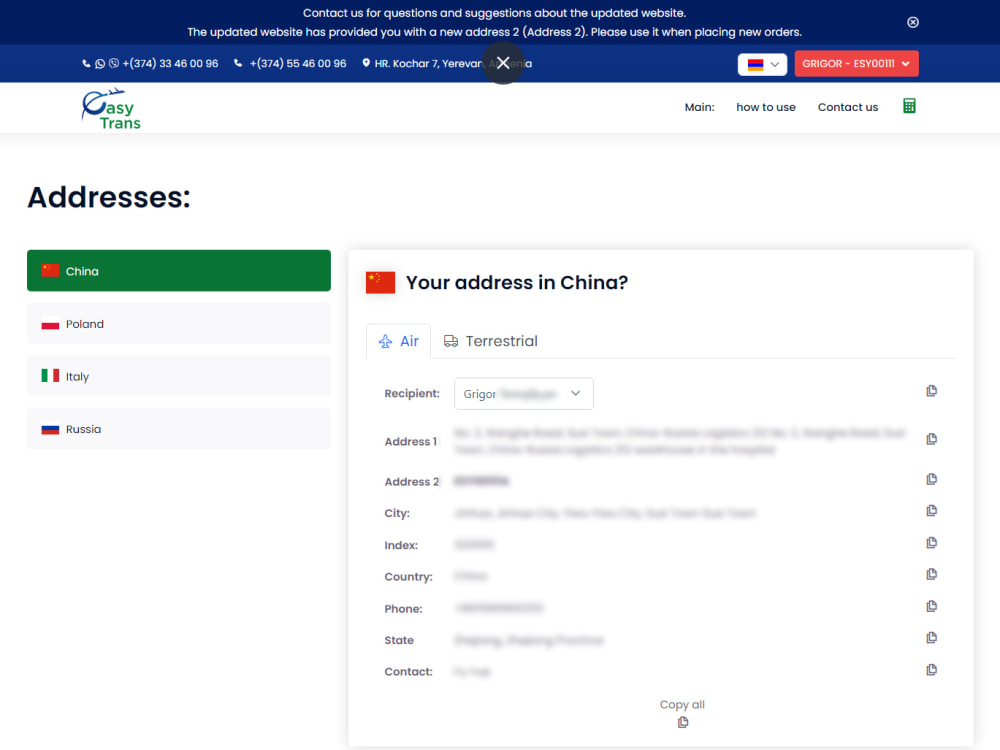Copy the Address 1 value
1000x750 pixels.
click(x=931, y=439)
